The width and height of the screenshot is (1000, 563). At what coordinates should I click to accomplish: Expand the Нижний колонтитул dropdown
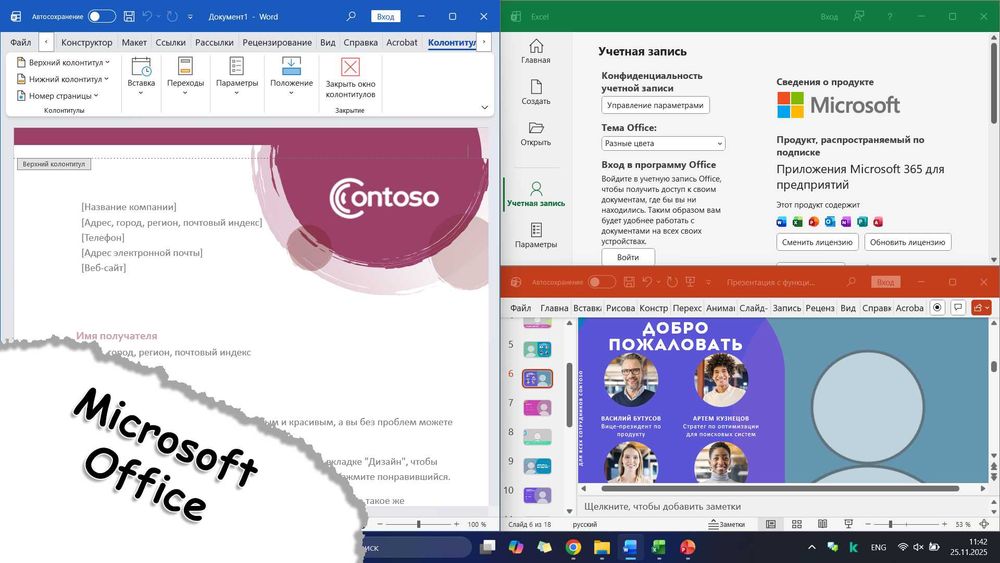(62, 79)
